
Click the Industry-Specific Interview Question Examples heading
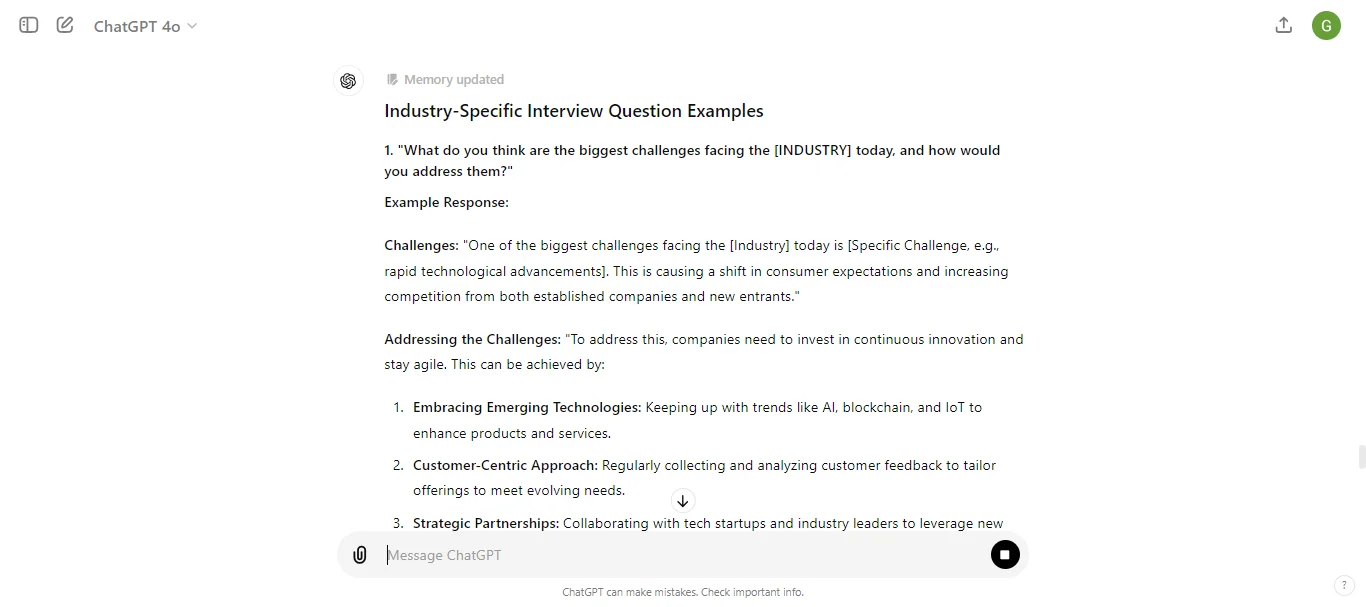(573, 111)
